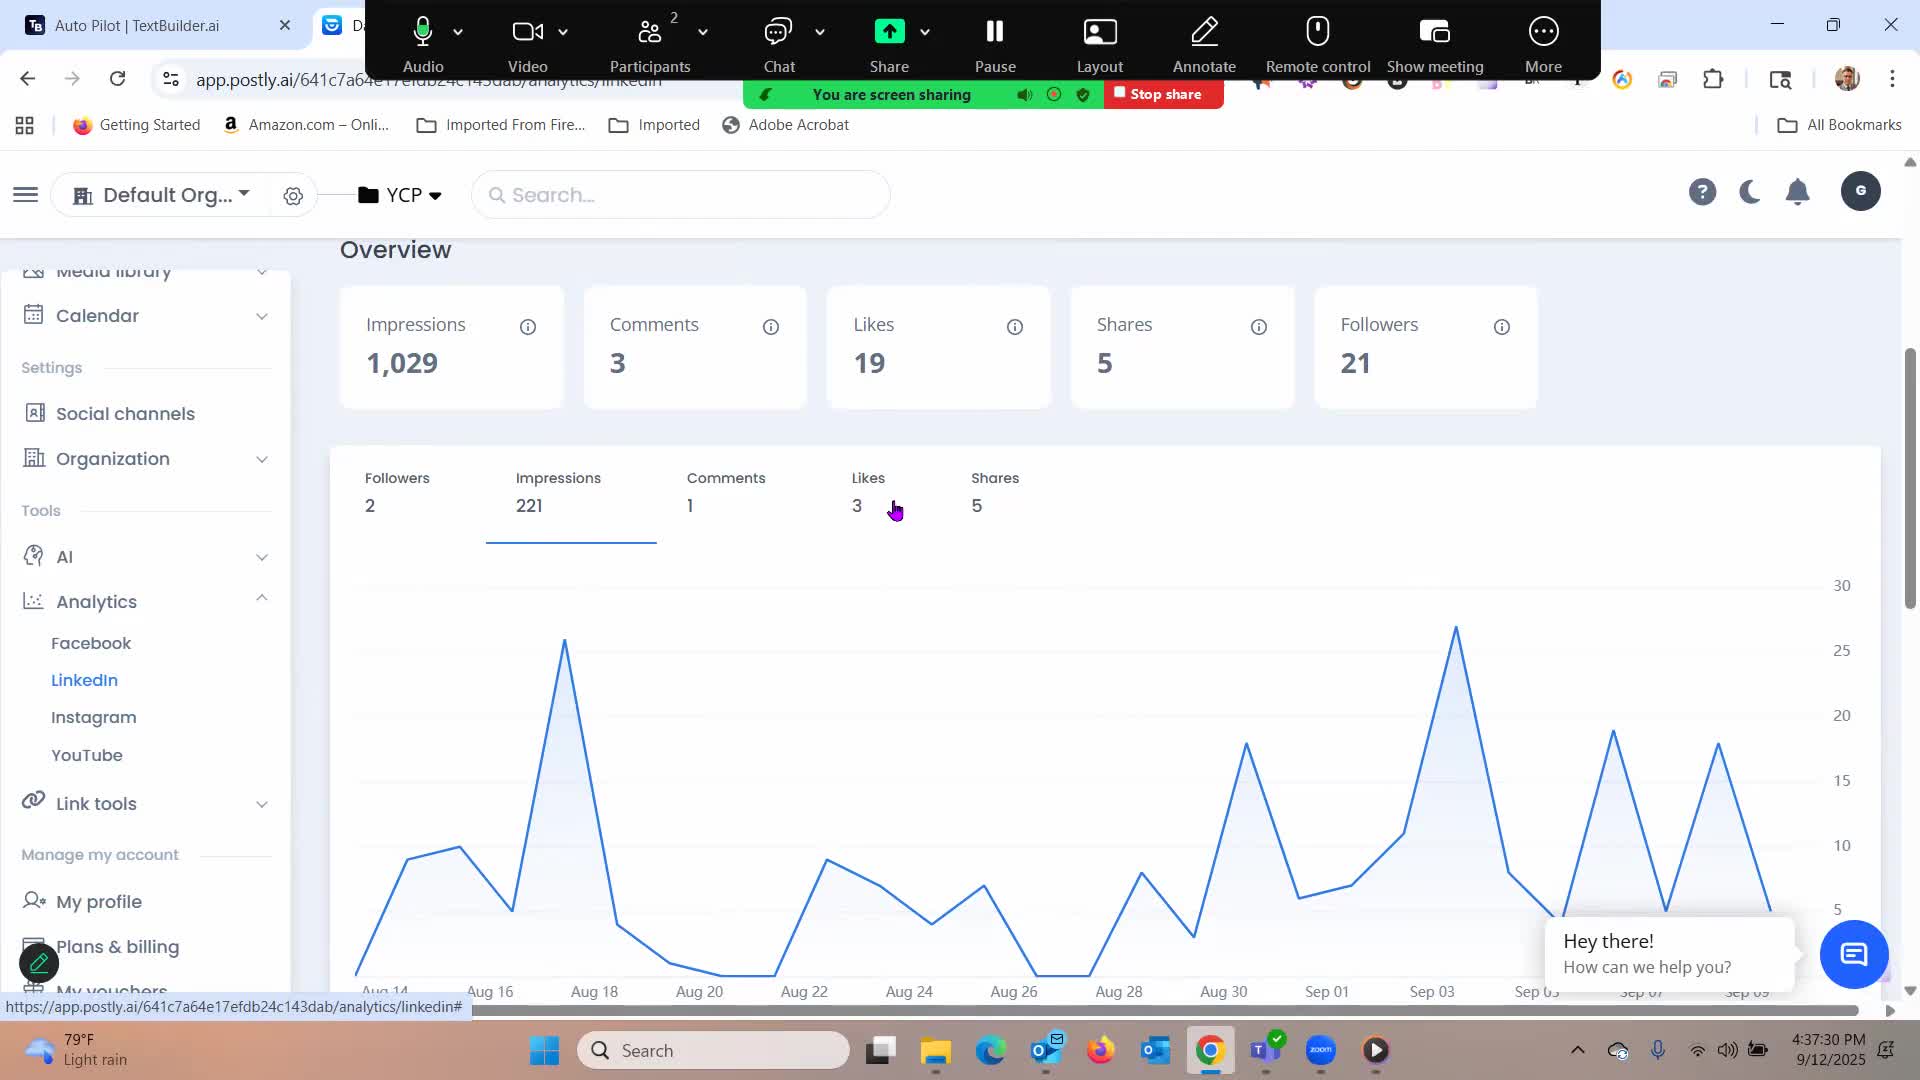Screen dimensions: 1920x1080
Task: Select the Likes chart tab
Action: (x=868, y=492)
